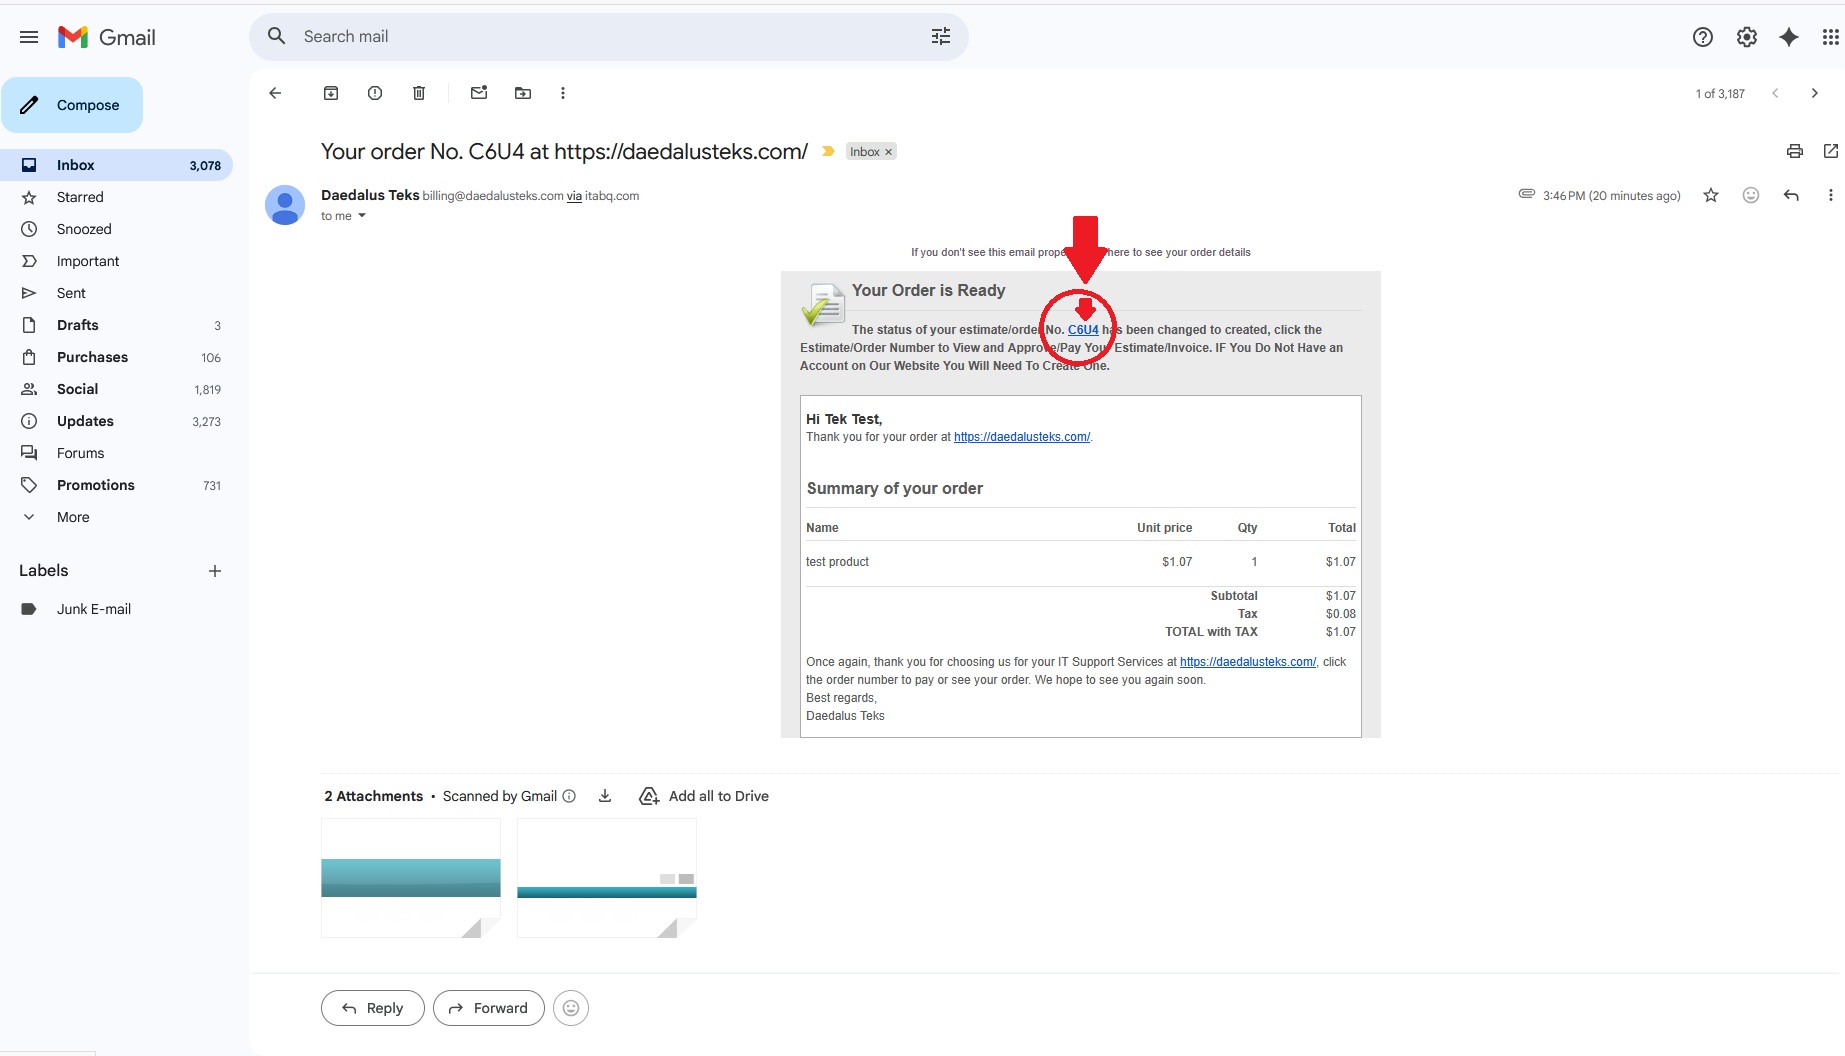Open Settings gear icon
The image size is (1845, 1056).
[x=1747, y=37]
